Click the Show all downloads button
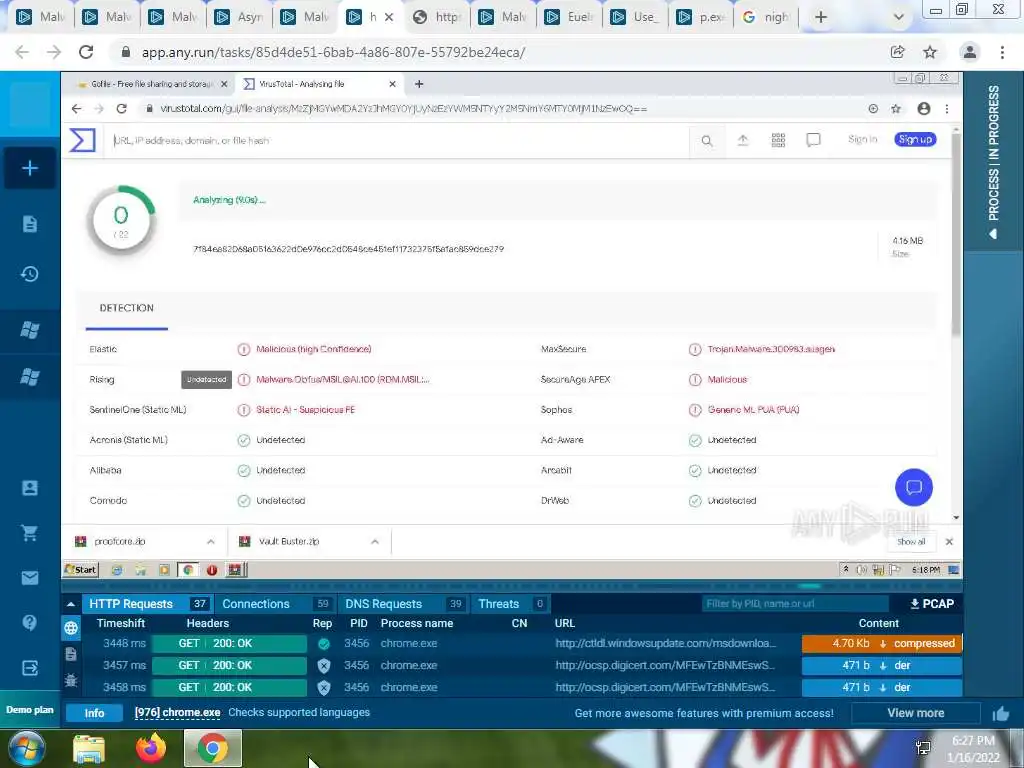Viewport: 1024px width, 768px height. click(x=910, y=541)
